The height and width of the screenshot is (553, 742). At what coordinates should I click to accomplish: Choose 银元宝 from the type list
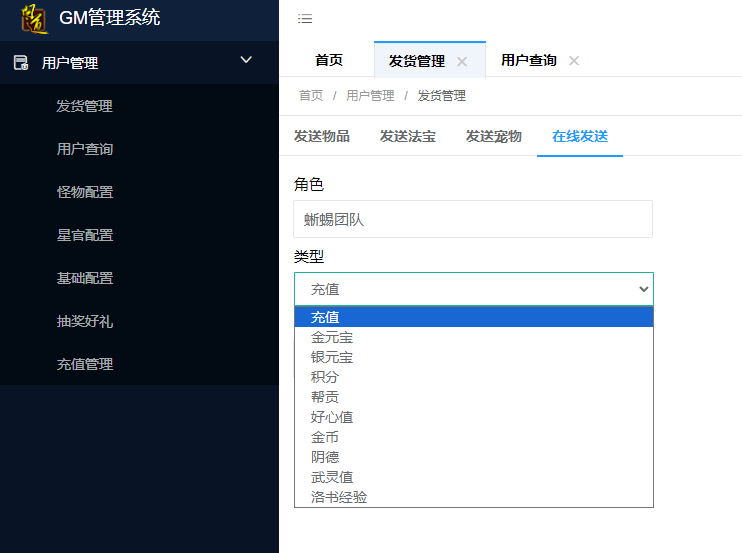tap(332, 357)
